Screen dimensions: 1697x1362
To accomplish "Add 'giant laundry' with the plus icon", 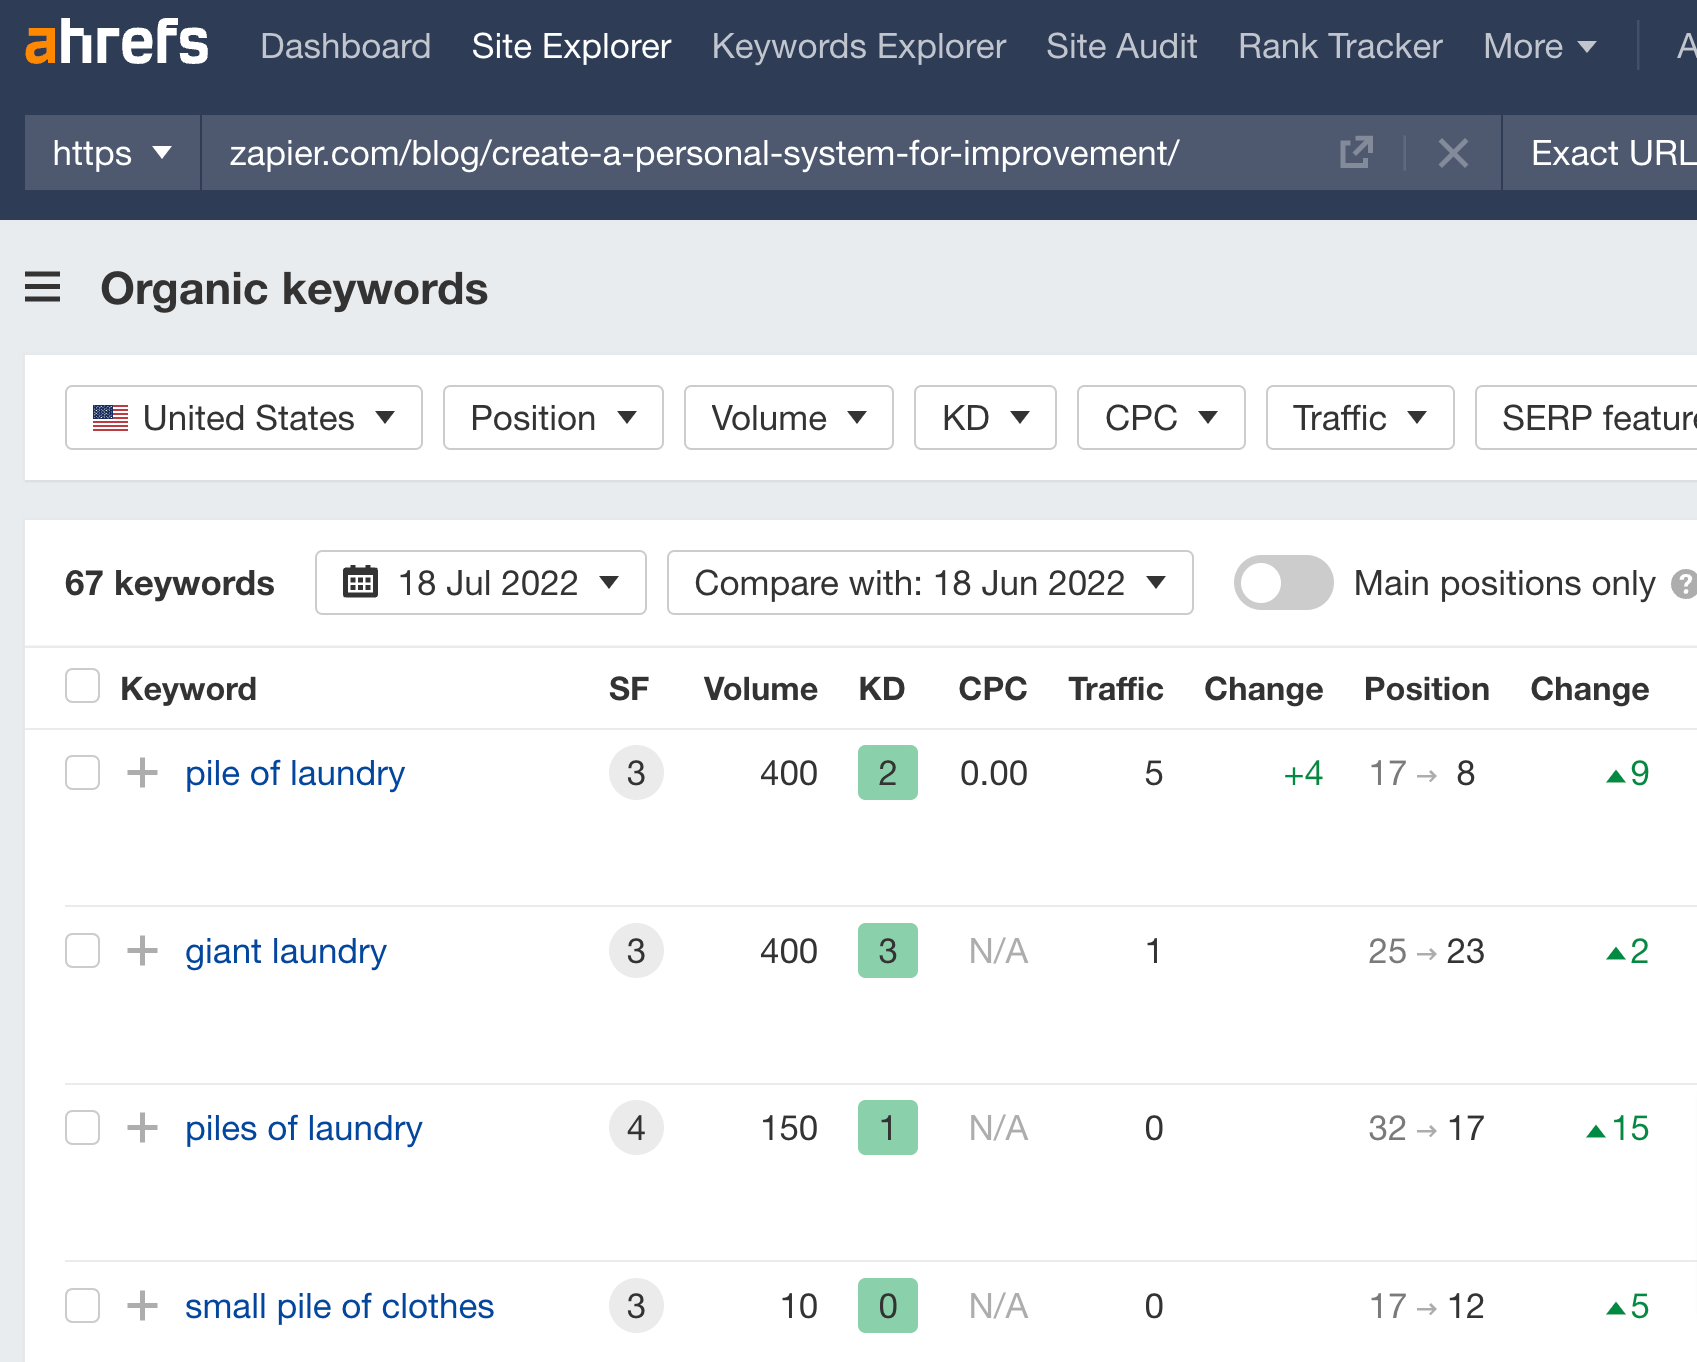I will pyautogui.click(x=141, y=950).
